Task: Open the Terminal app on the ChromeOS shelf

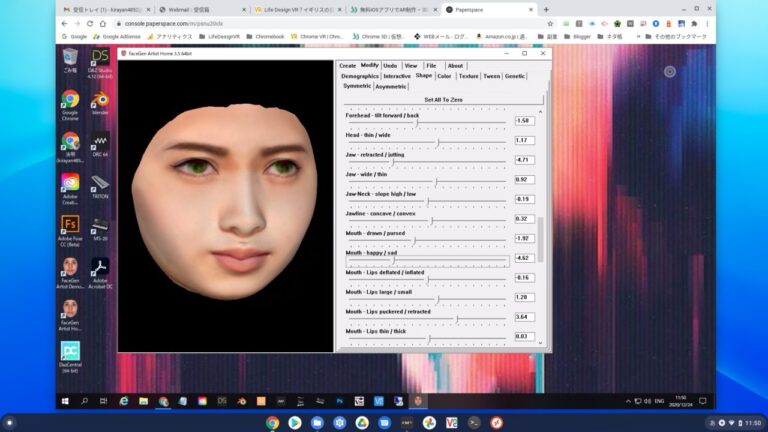Action: [x=474, y=422]
